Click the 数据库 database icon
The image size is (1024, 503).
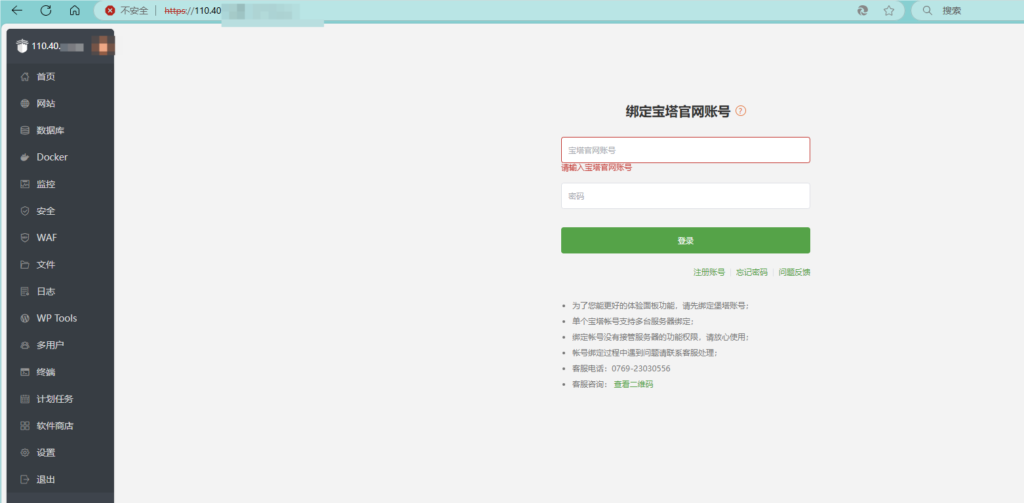tap(25, 131)
